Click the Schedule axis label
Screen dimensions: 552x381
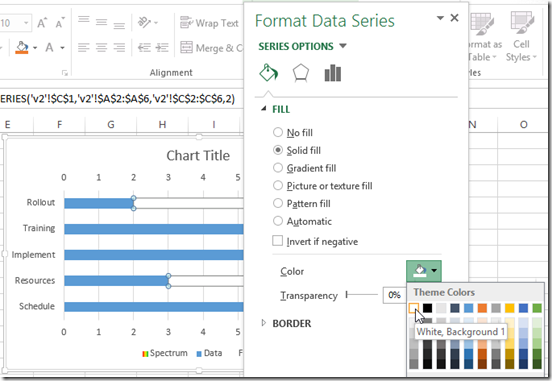(x=37, y=306)
